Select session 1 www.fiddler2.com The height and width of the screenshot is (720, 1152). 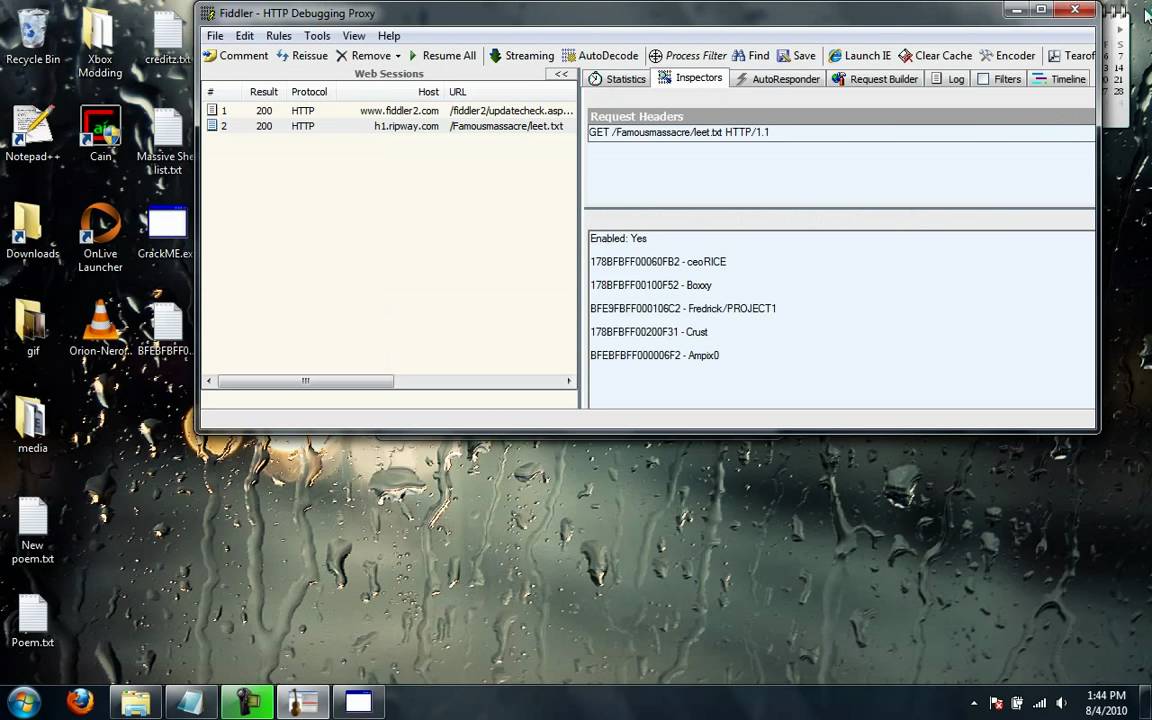[x=389, y=111]
